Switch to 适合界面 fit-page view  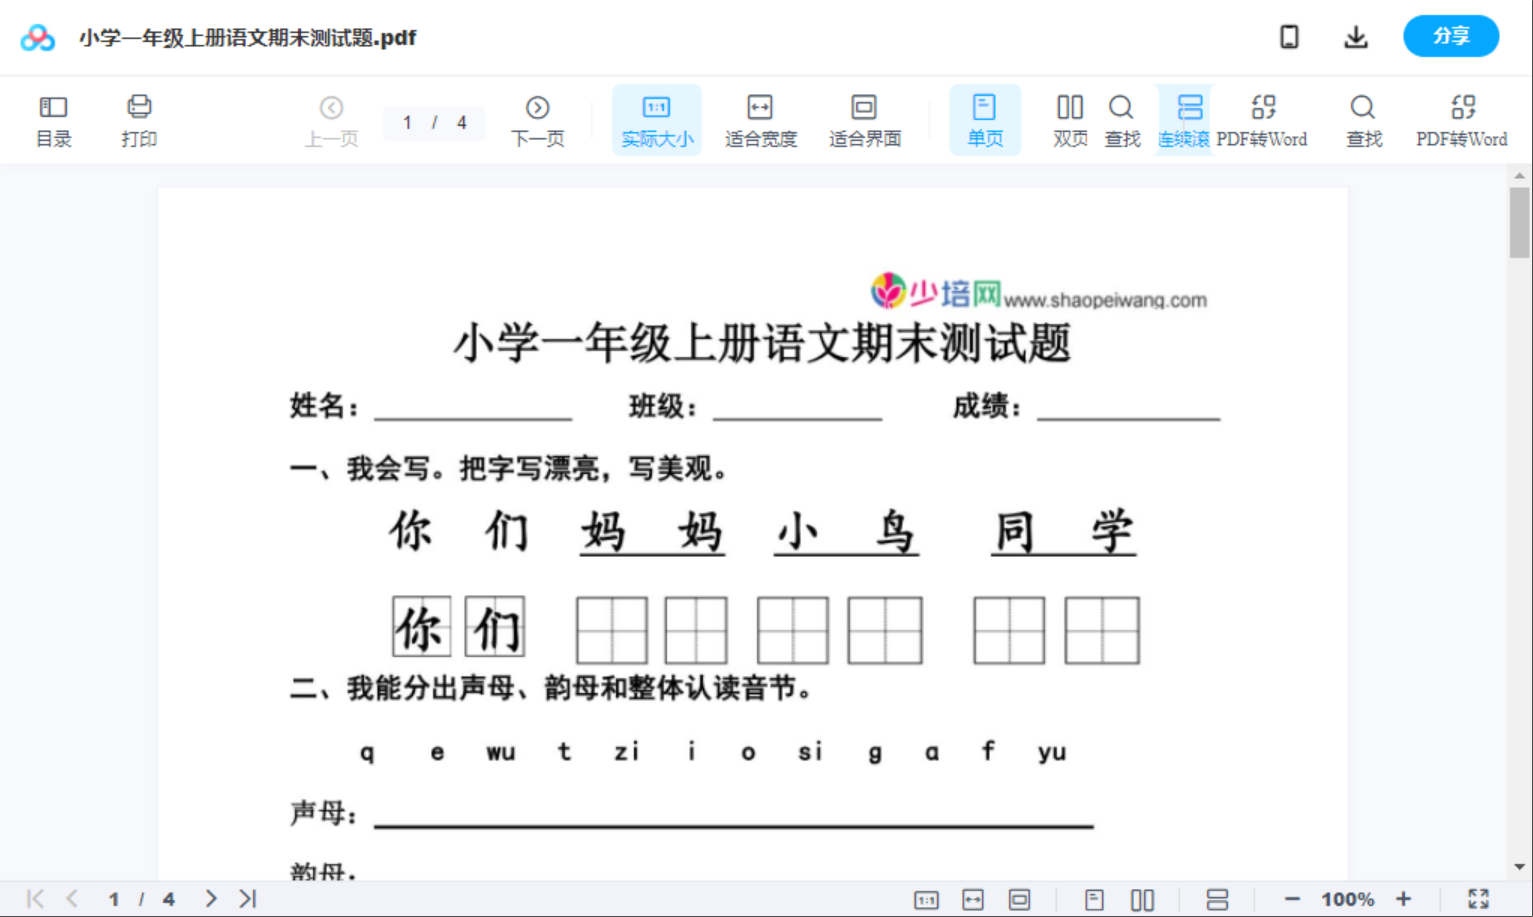click(864, 119)
